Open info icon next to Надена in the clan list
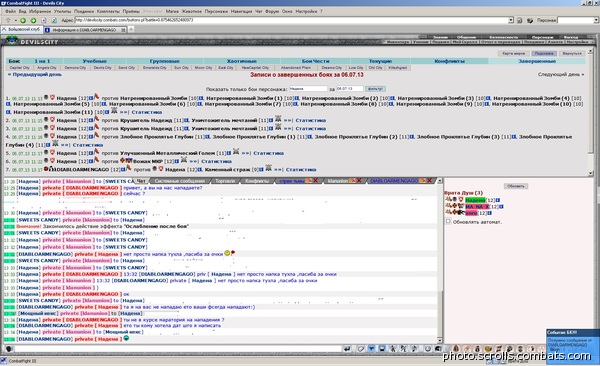The width and height of the screenshot is (600, 366). click(x=498, y=200)
